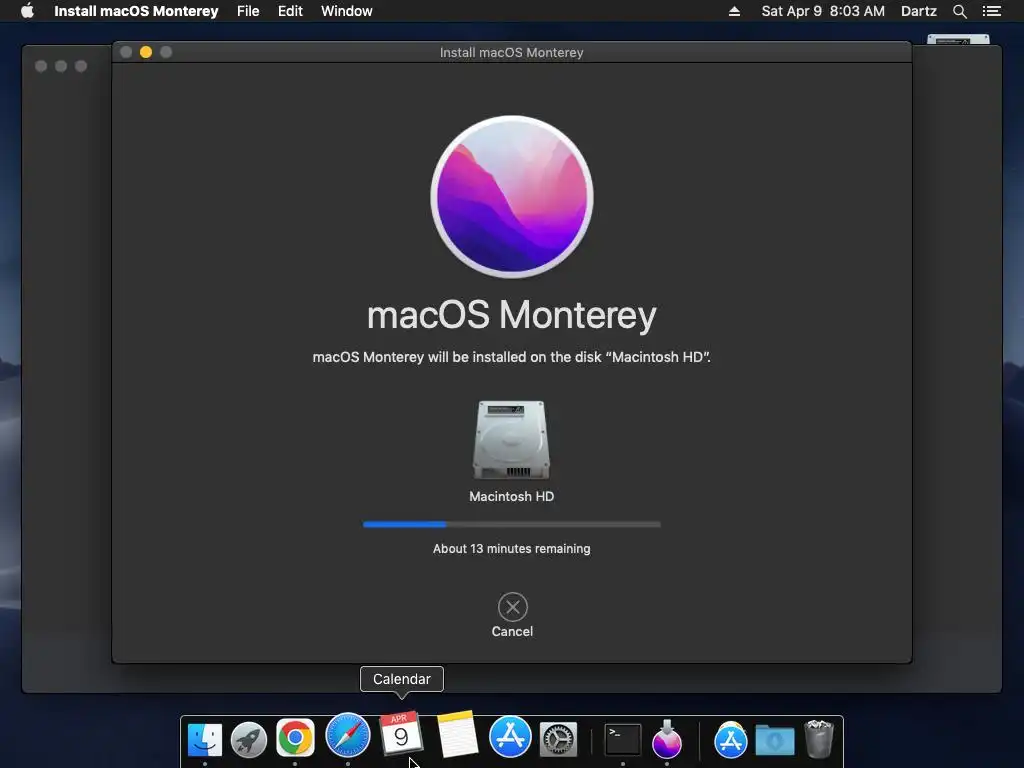Screen dimensions: 1024x768
Task: Click the "About 13 minutes remaining" status text
Action: (x=511, y=549)
